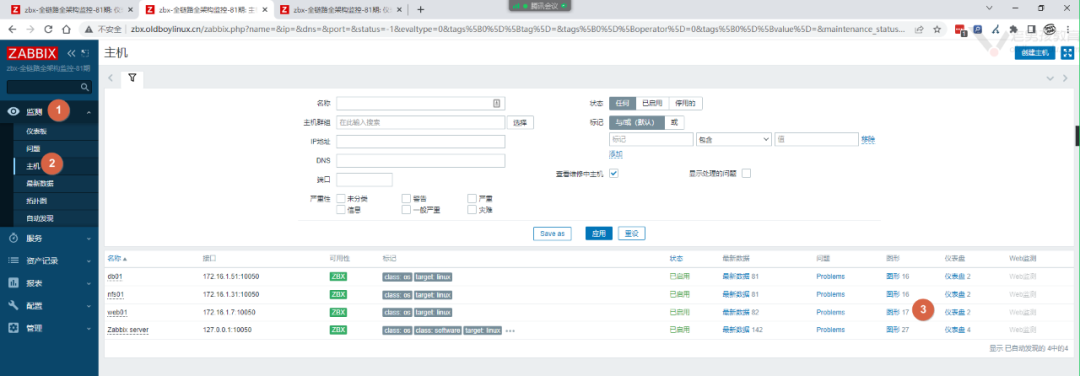Open the blue extension icon in toolbar
Screen dimensions: 1080x376
click(x=978, y=30)
